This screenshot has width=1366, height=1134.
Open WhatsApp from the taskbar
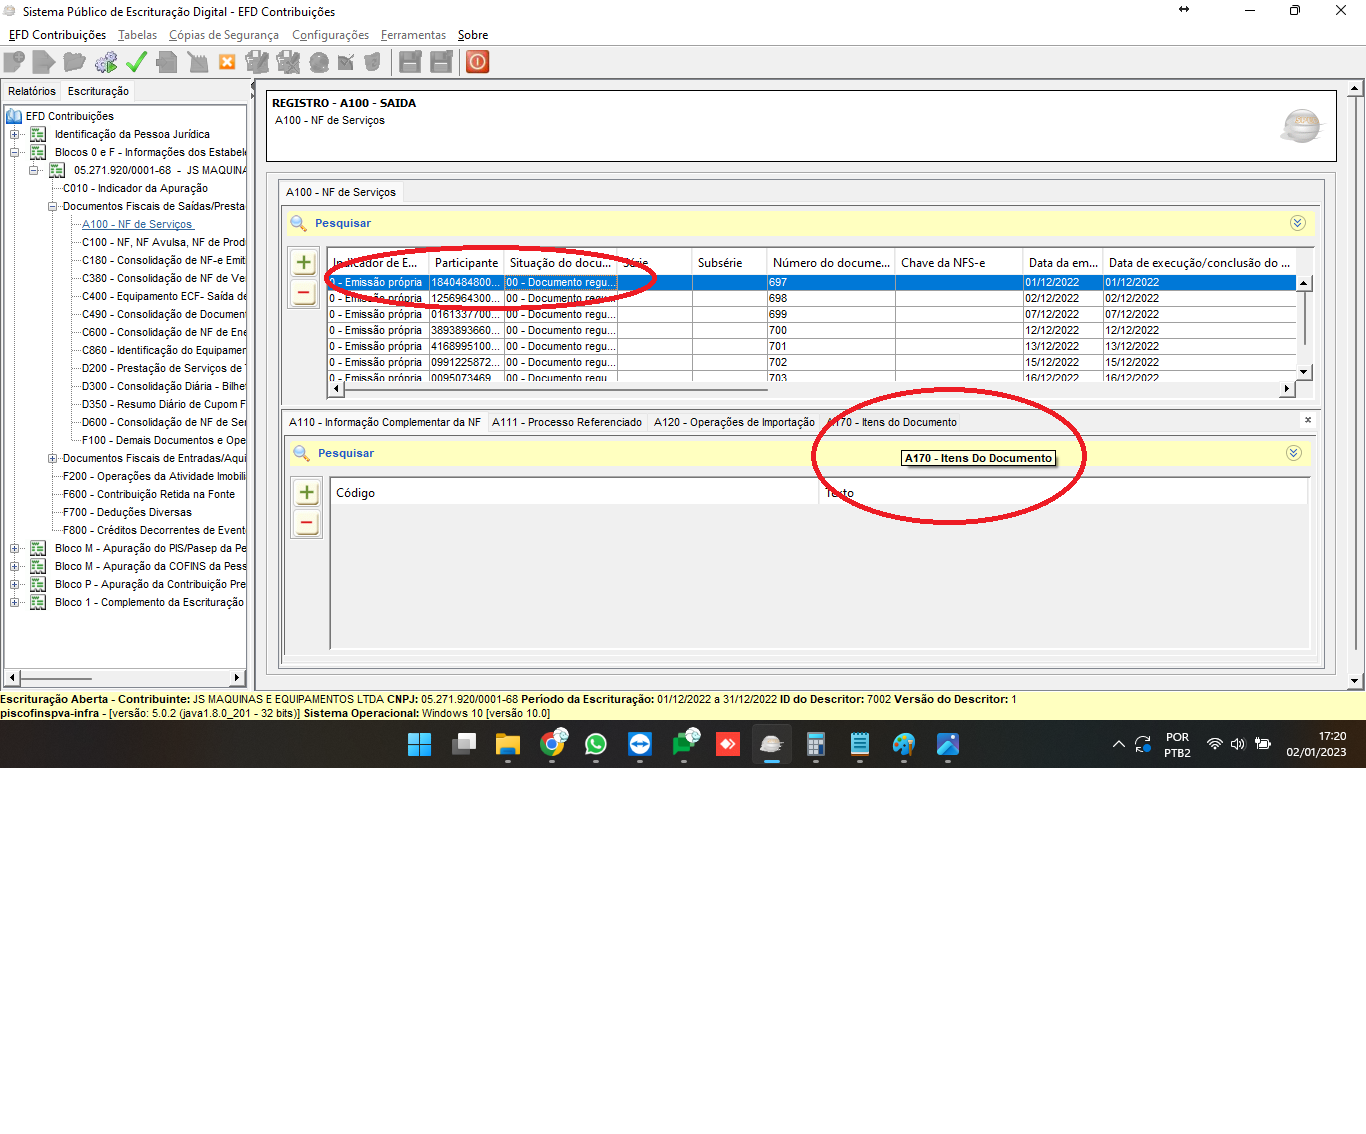point(596,744)
